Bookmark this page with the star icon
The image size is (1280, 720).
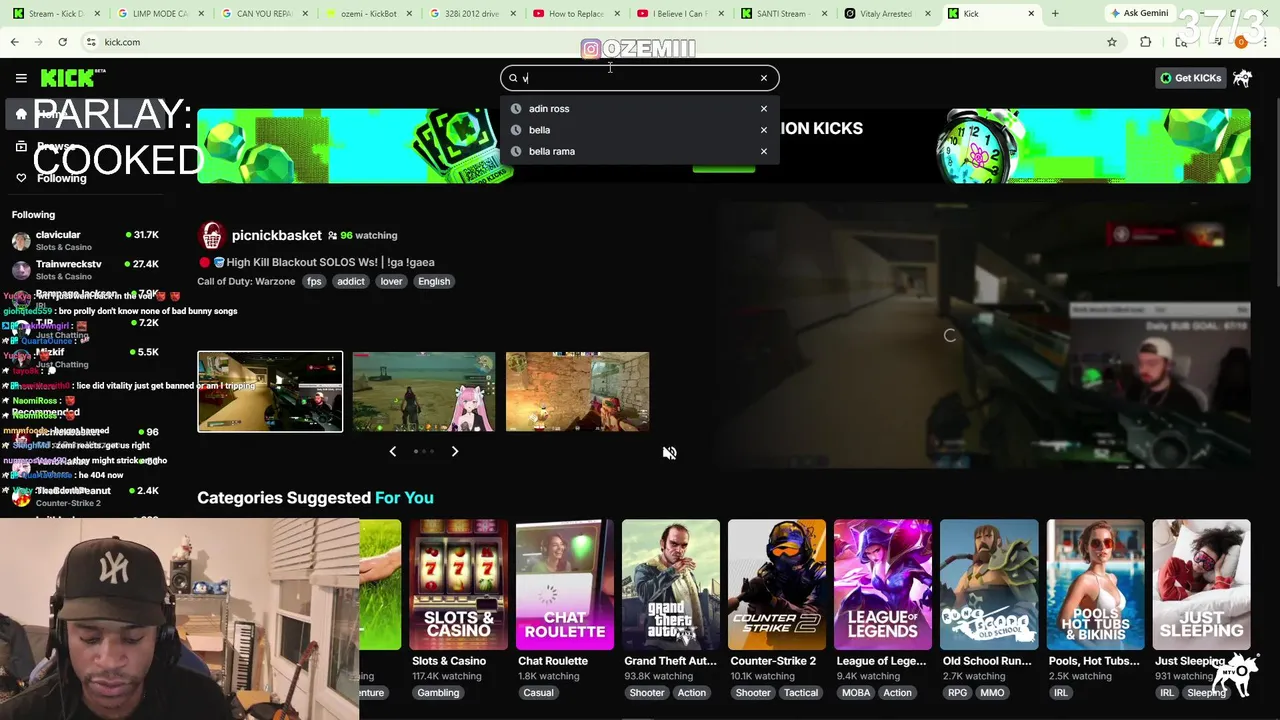(1112, 42)
